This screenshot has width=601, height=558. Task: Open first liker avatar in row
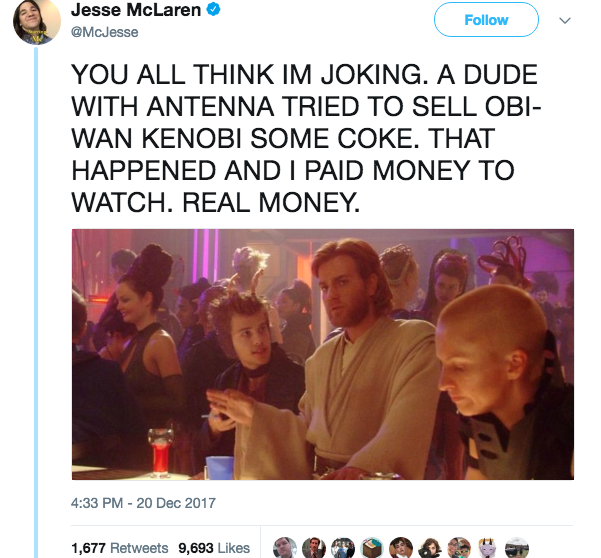point(285,548)
